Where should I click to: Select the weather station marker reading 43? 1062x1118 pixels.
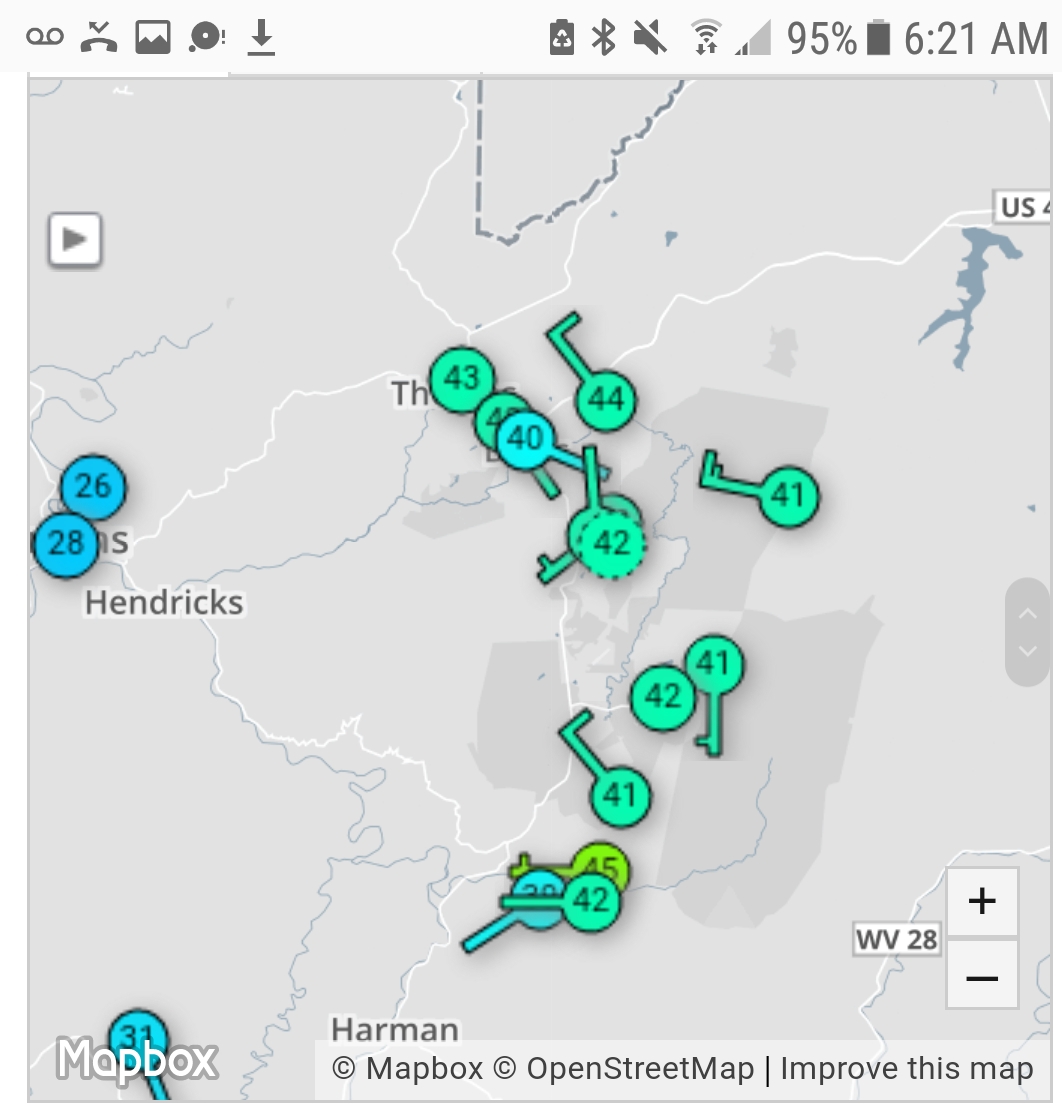[461, 379]
